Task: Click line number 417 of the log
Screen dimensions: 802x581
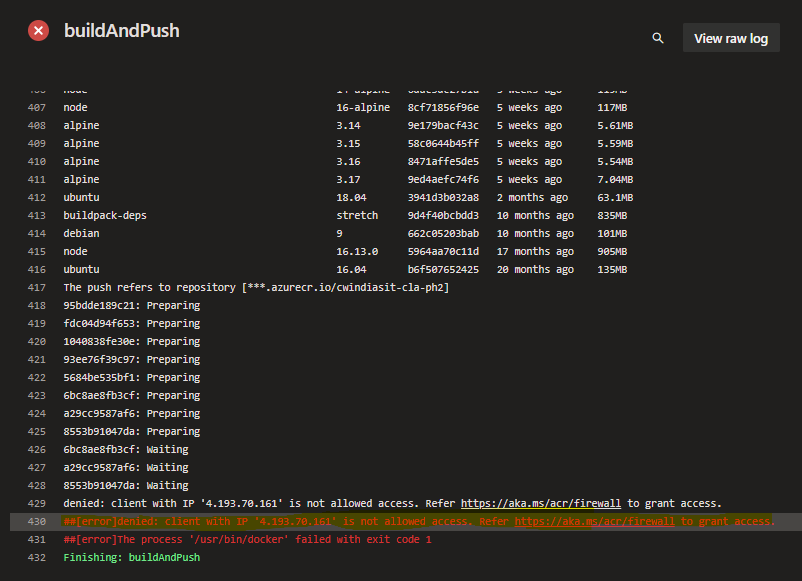Action: pos(37,287)
